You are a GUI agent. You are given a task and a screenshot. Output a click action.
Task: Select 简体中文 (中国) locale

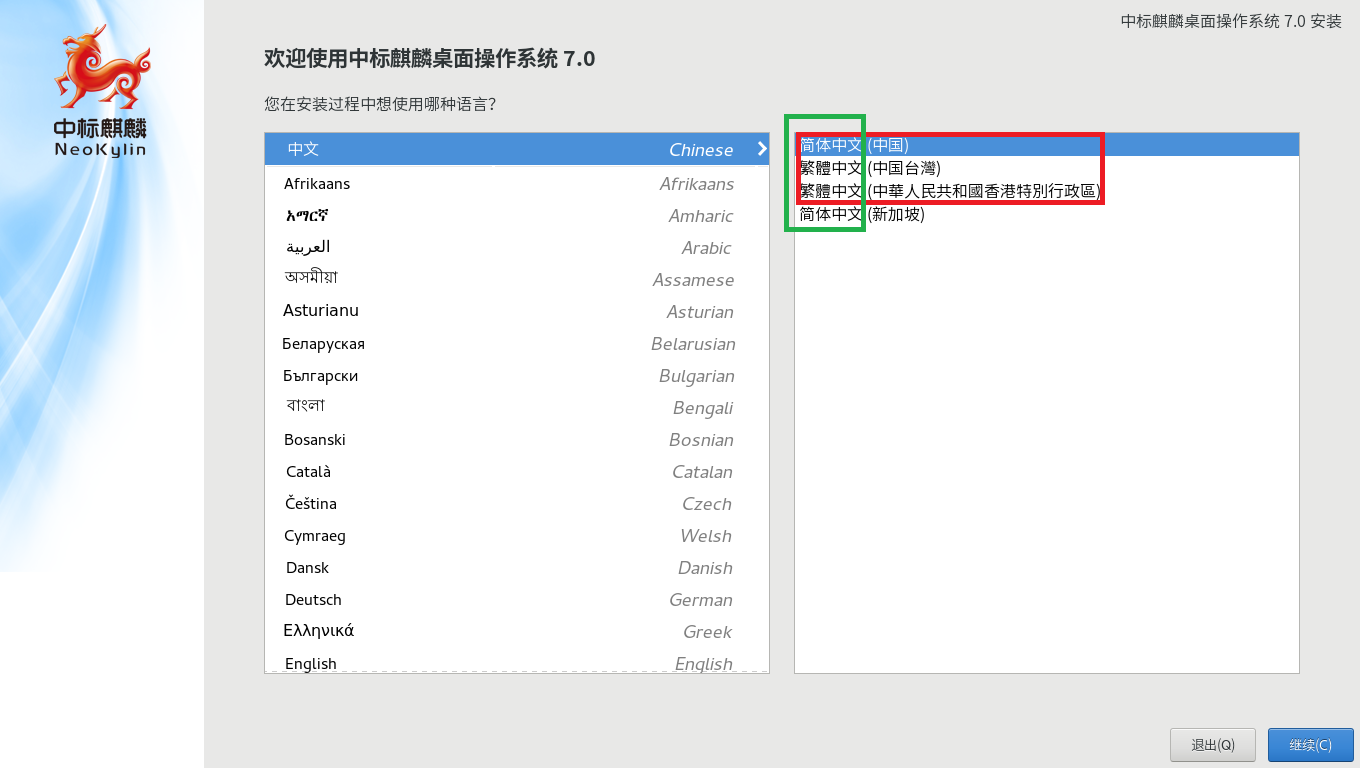1047,145
